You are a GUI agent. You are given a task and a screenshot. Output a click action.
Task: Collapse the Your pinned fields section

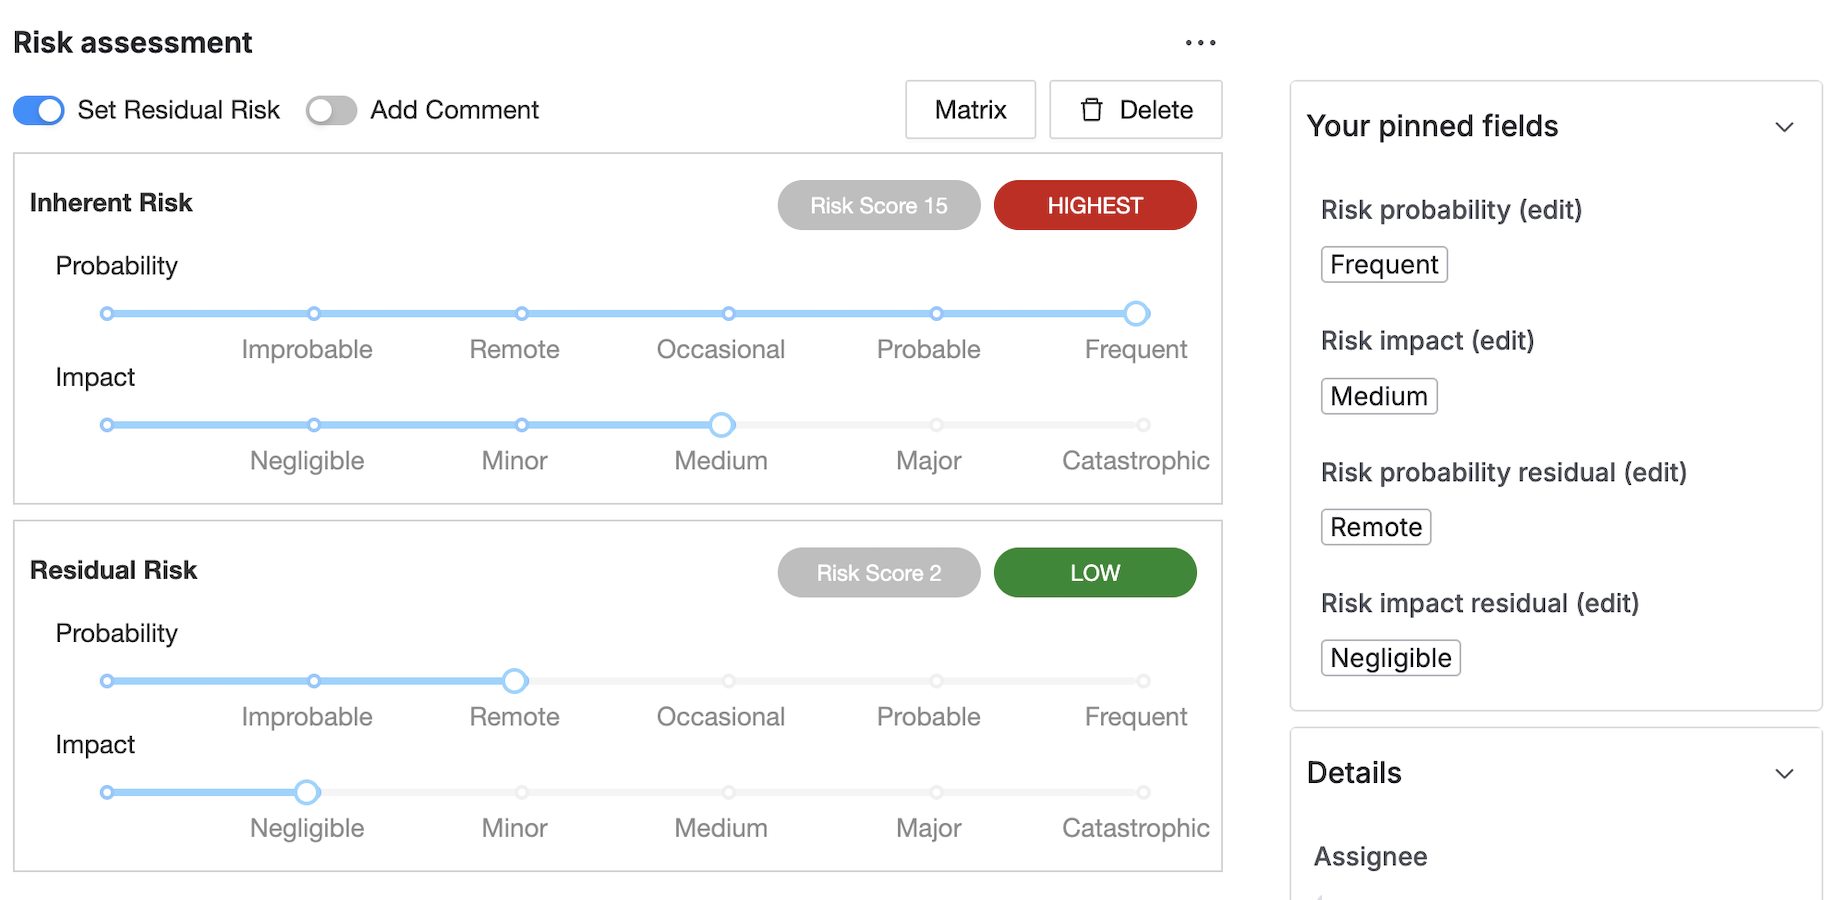(1784, 127)
